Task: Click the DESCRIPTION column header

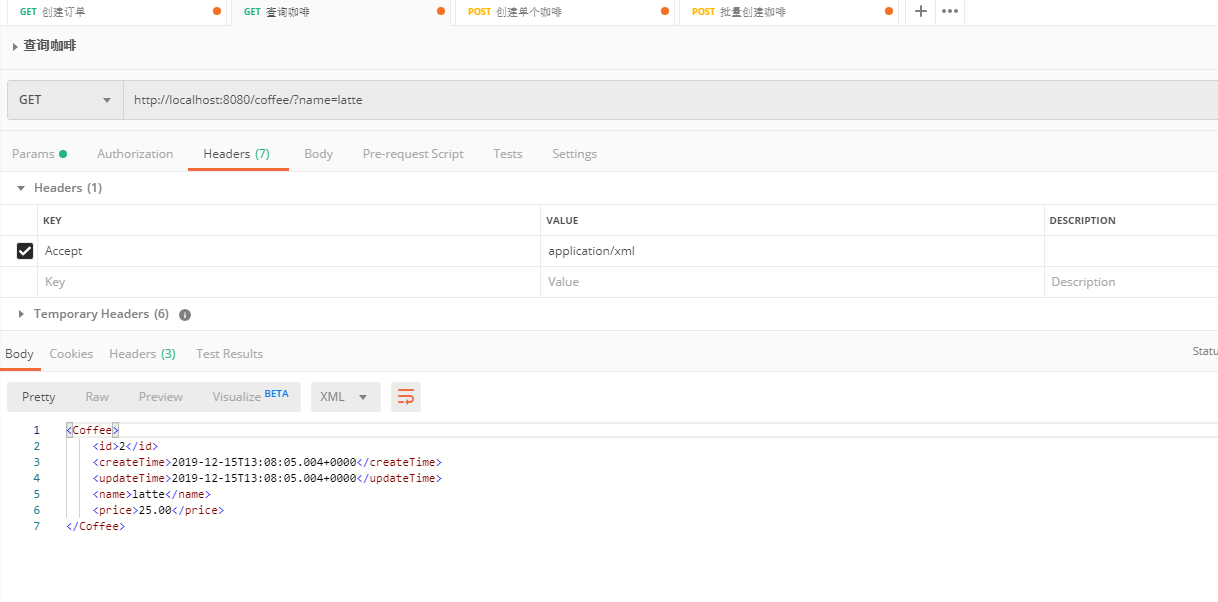Action: coord(1082,221)
